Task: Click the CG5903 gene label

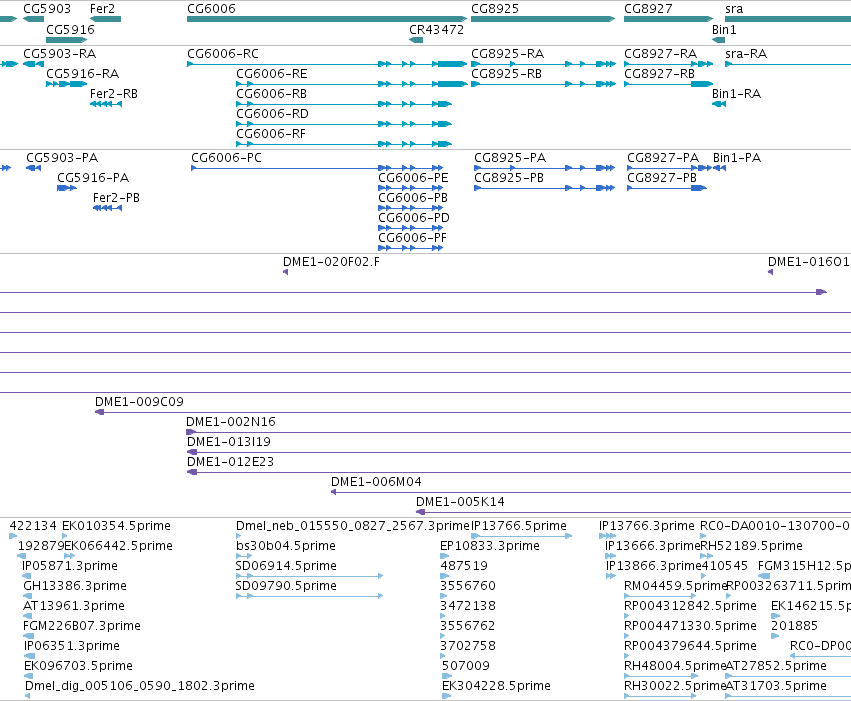Action: click(47, 9)
